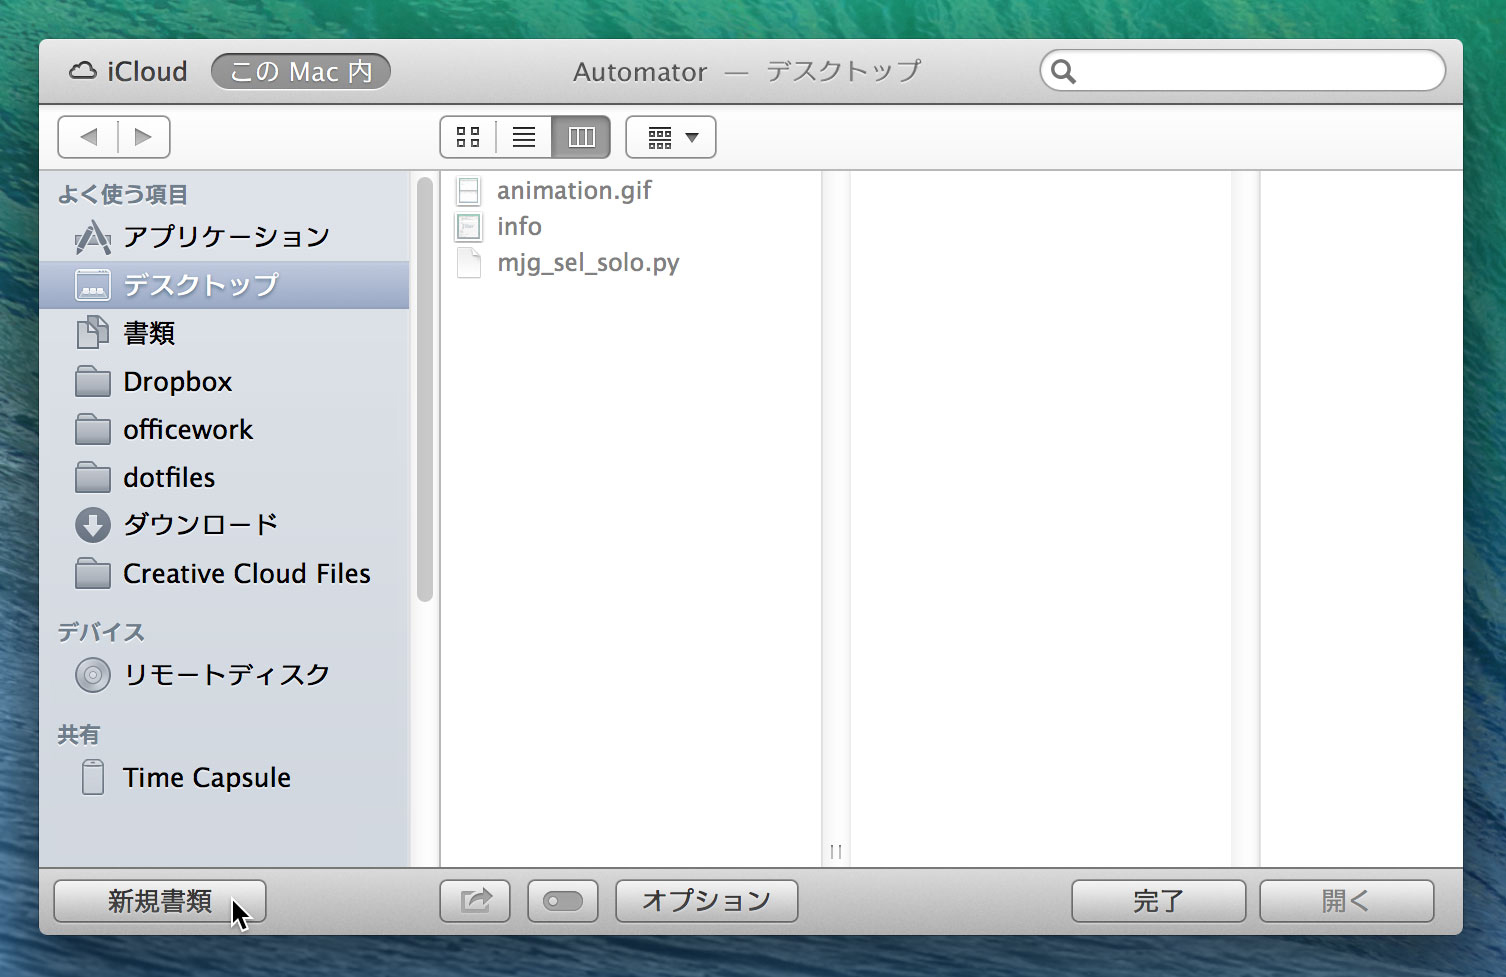Click the Time Capsule device icon

(93, 778)
